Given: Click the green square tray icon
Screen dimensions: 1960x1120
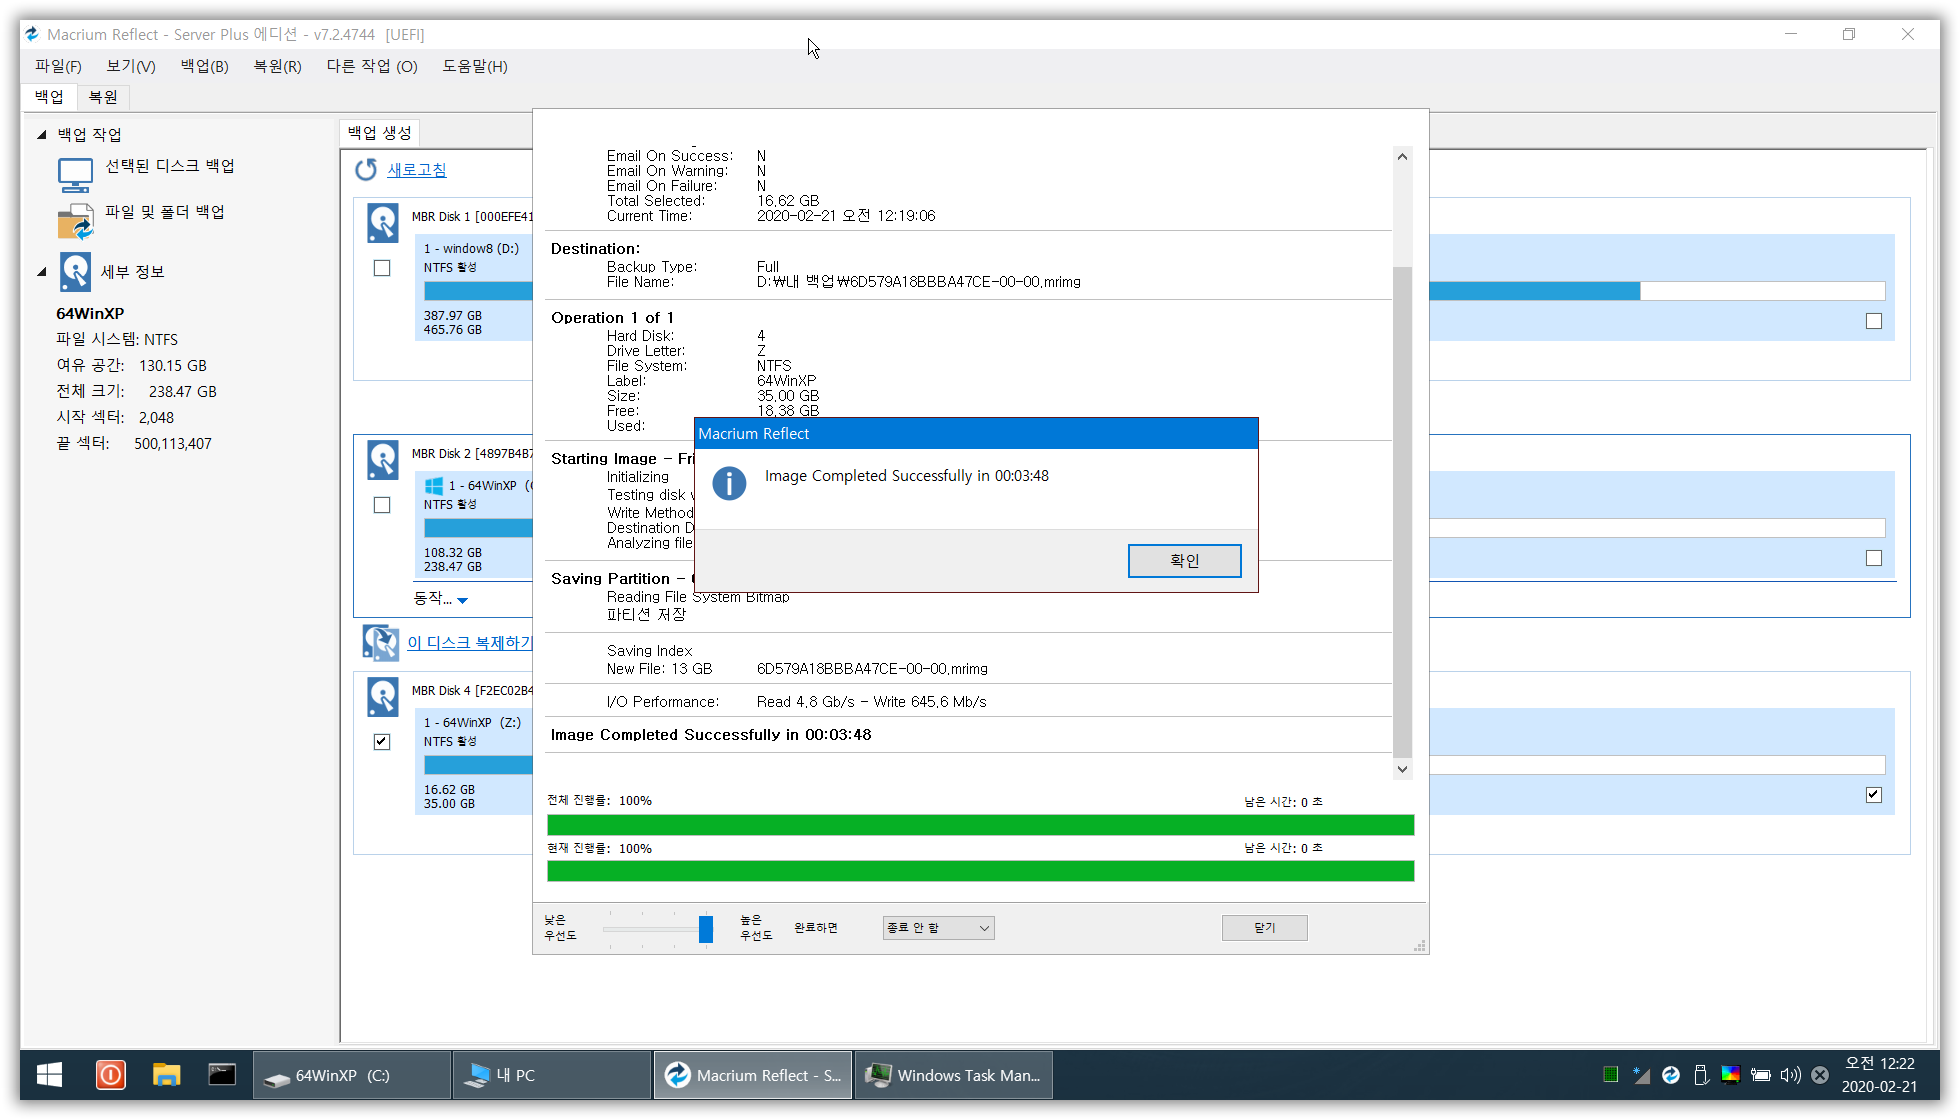Looking at the screenshot, I should tap(1610, 1075).
